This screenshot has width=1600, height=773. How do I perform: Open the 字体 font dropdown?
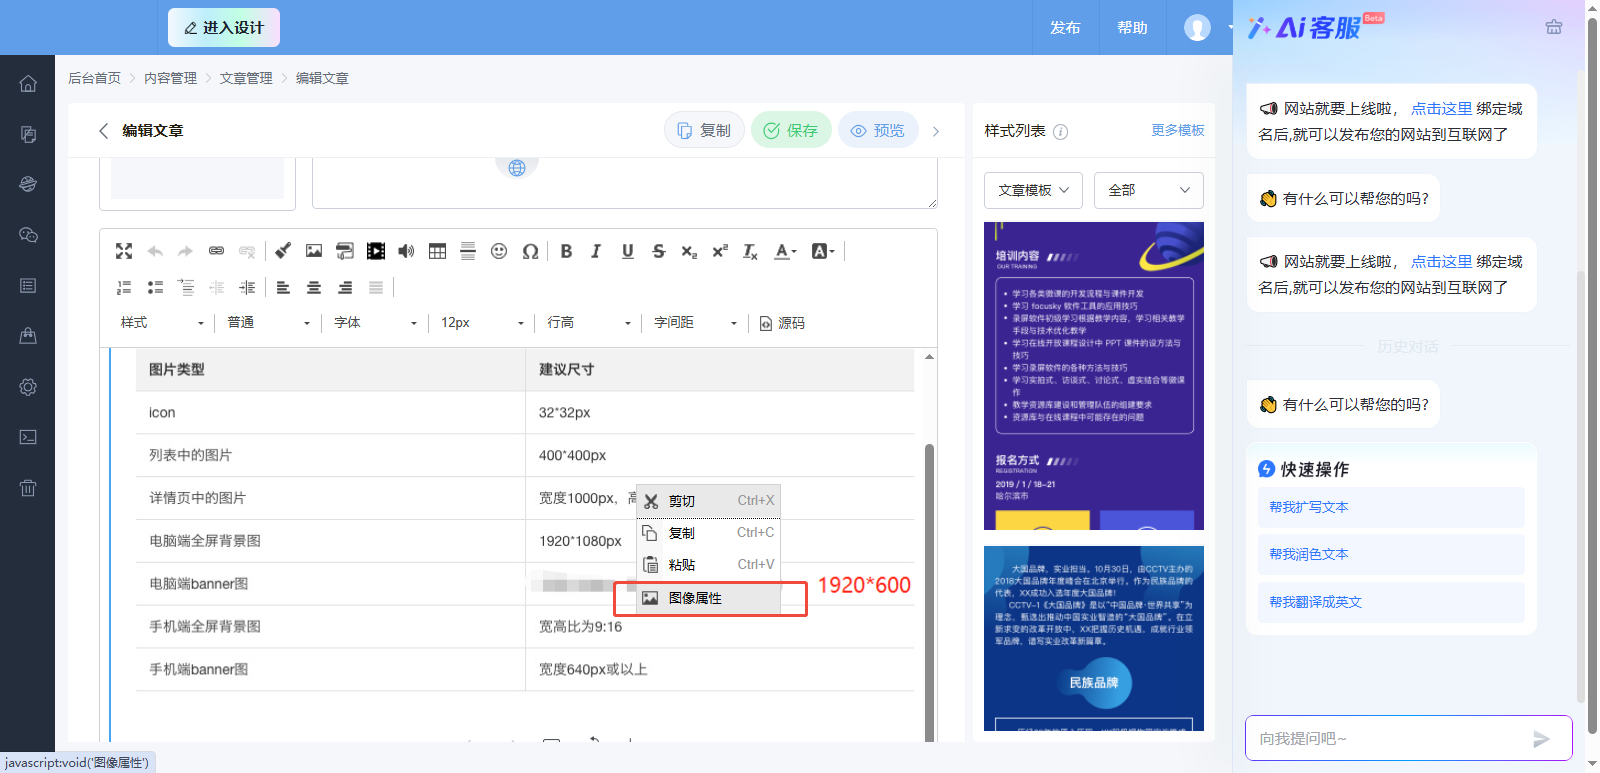375,323
